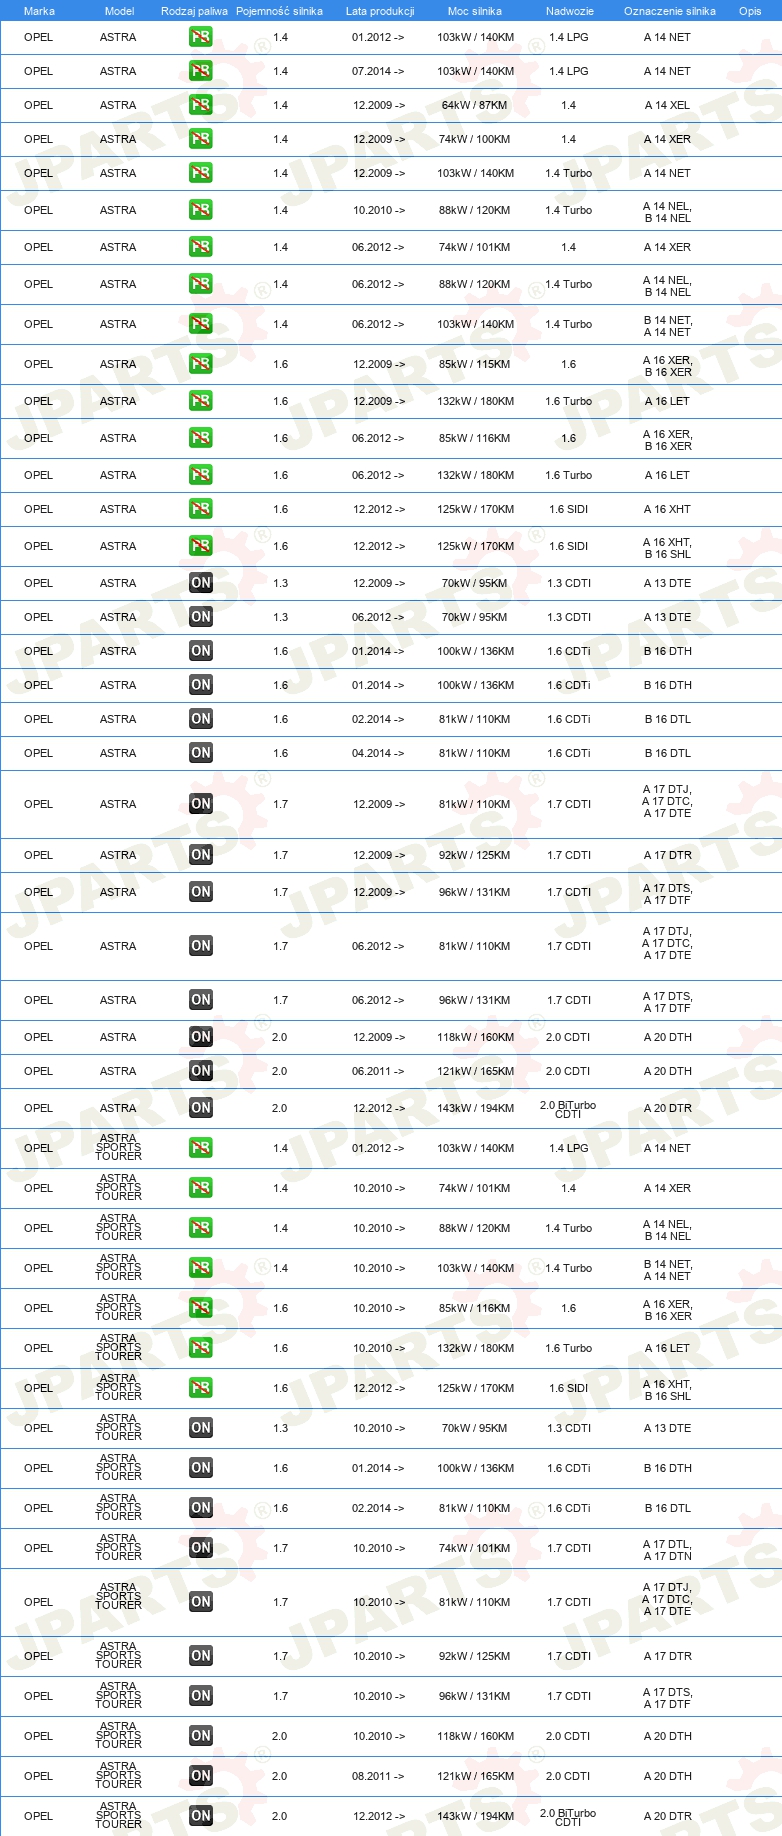Click ON icon for Astra 06.2012 96kW / 131KM
782x1836 pixels.
pos(200,1000)
